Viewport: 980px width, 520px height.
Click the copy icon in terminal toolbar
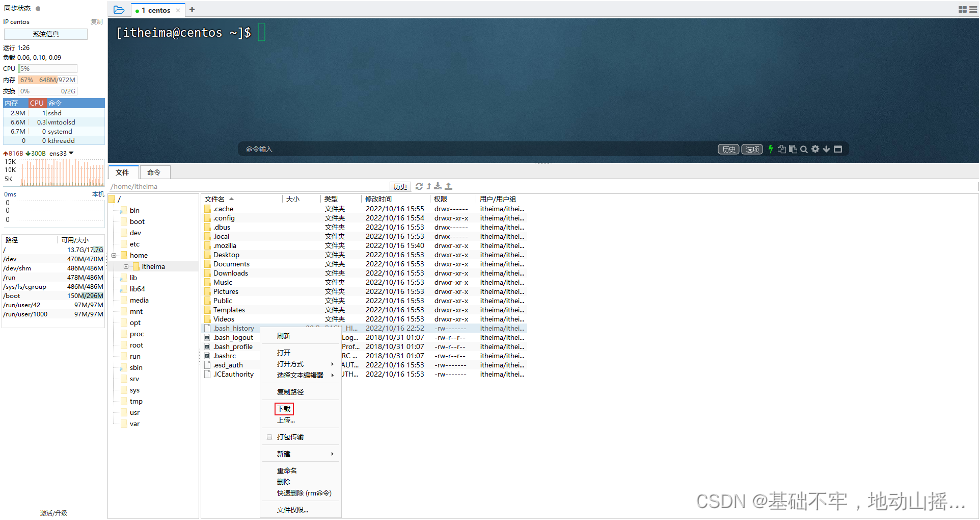coord(781,149)
